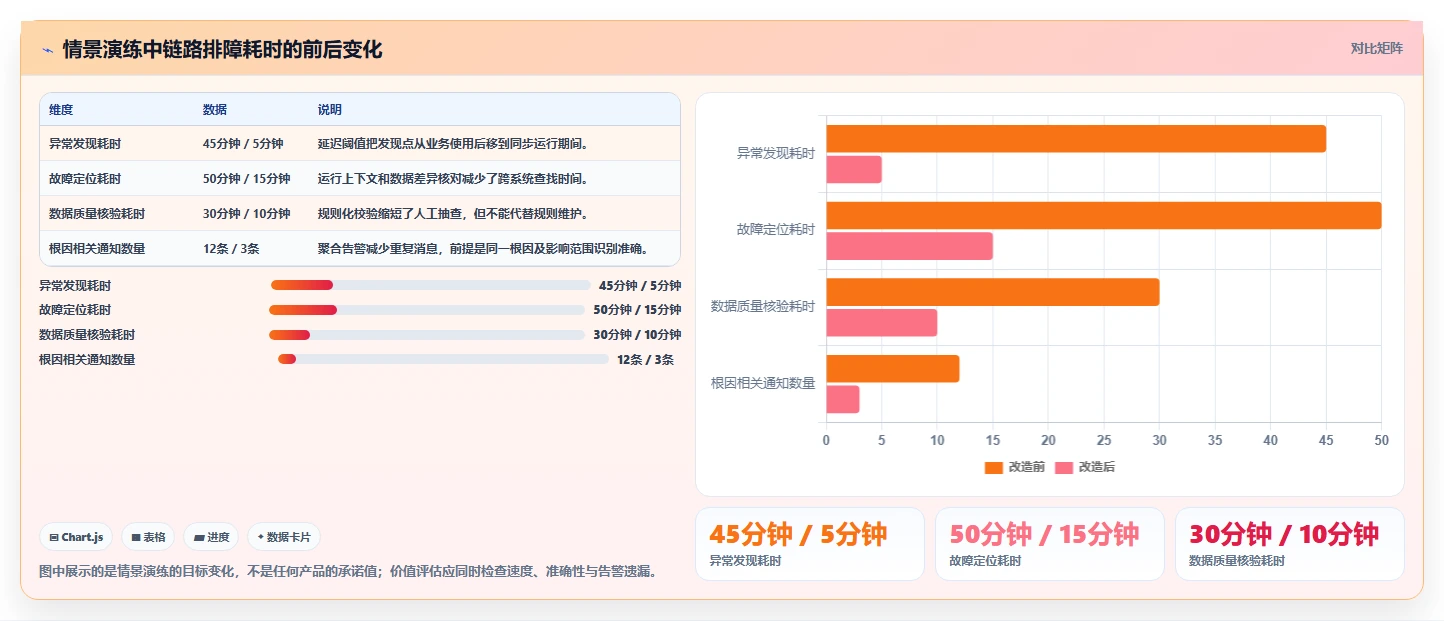Click the 故障定位耗时 chart axis label
Image resolution: width=1444 pixels, height=621 pixels.
coord(776,230)
